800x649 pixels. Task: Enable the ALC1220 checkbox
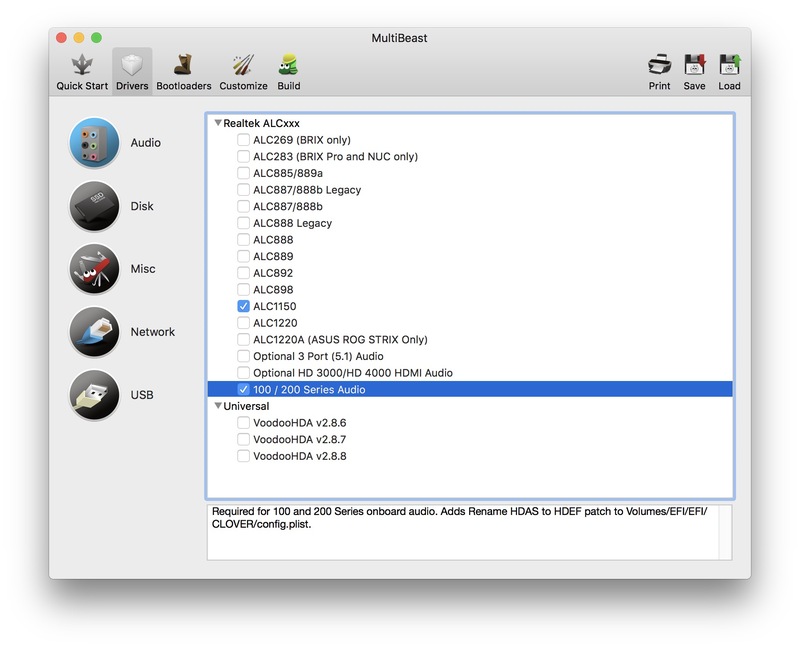[243, 323]
